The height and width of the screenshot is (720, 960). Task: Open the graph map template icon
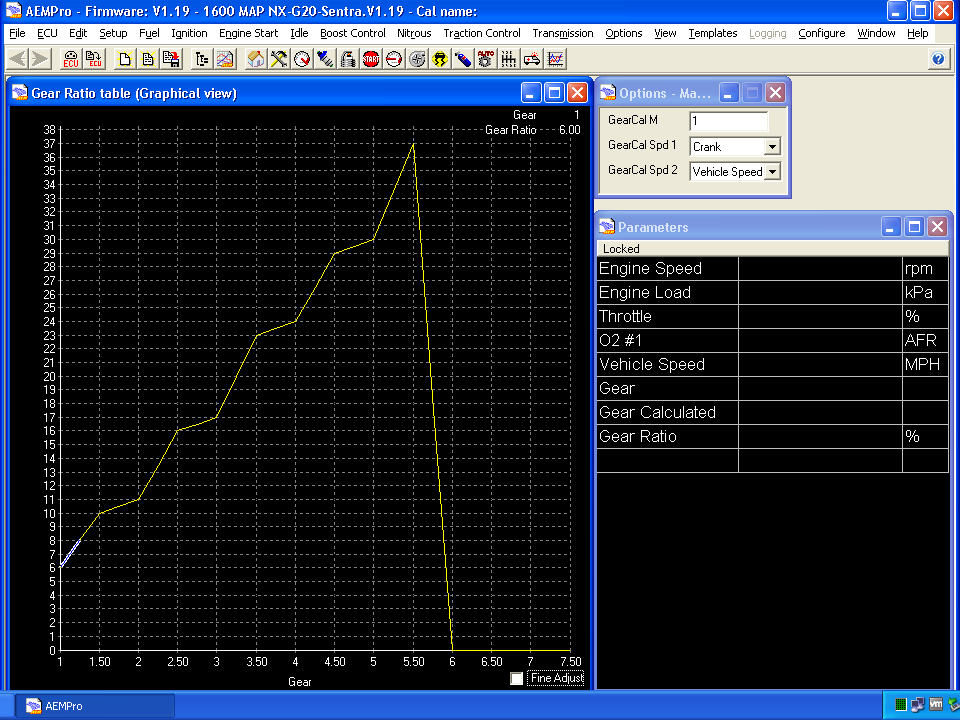[x=225, y=59]
